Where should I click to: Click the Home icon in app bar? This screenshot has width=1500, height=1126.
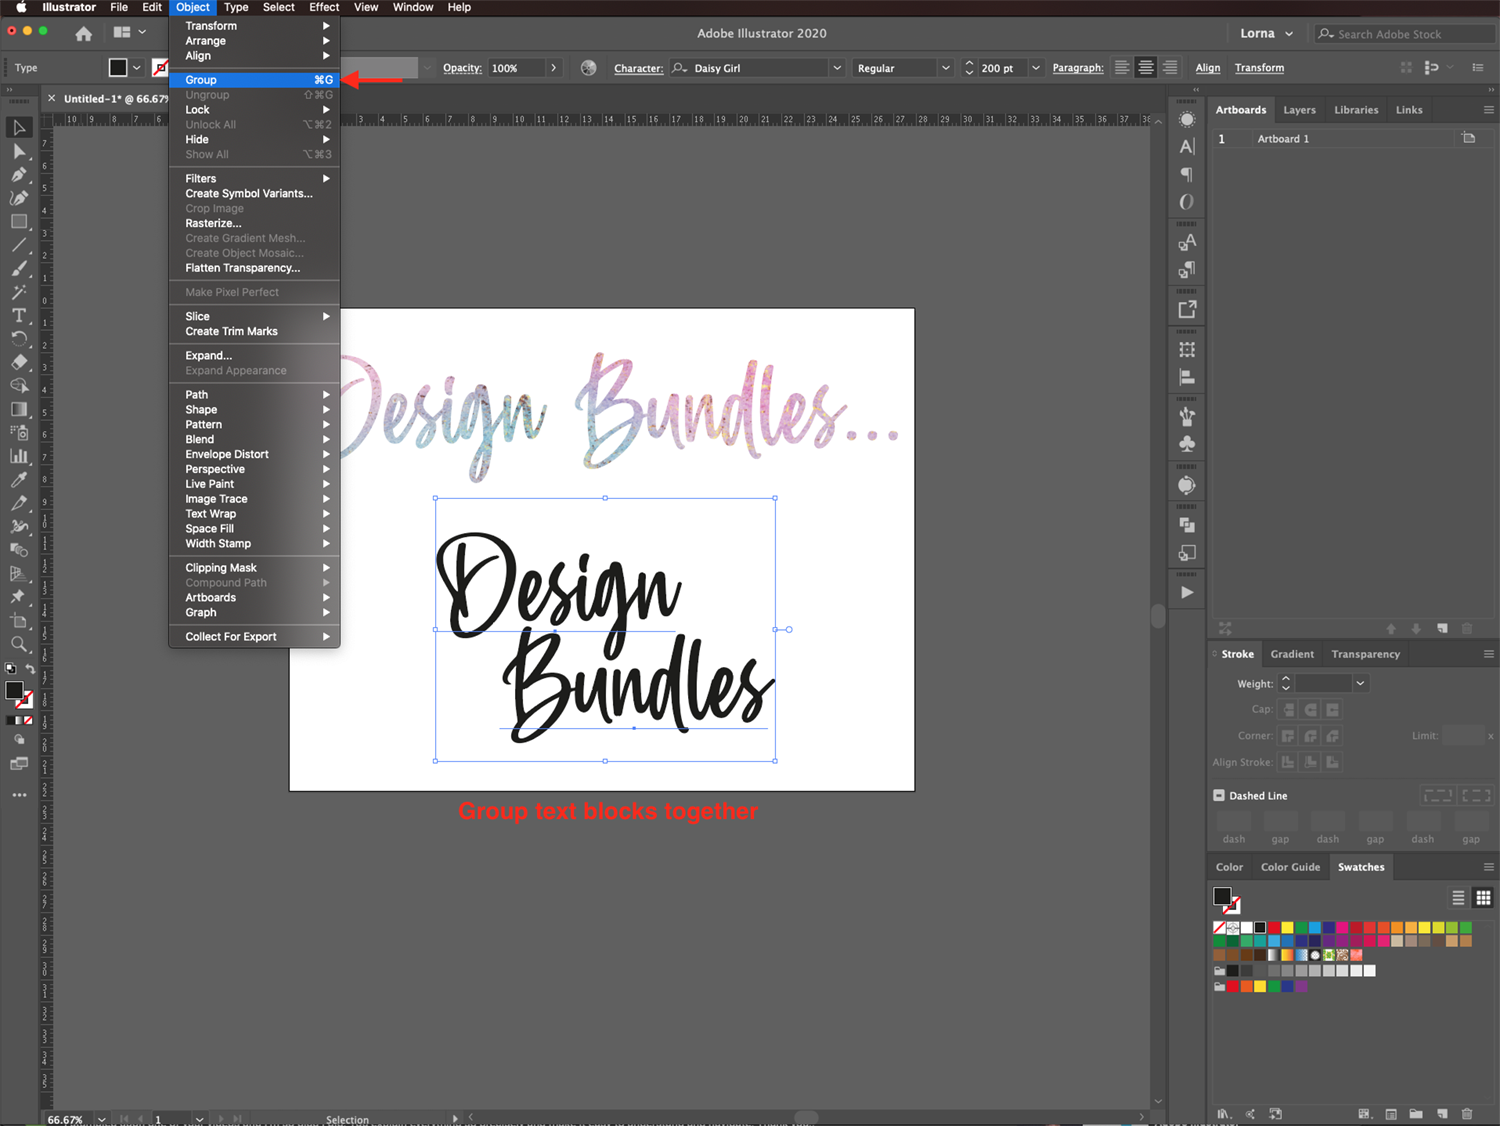pos(84,33)
